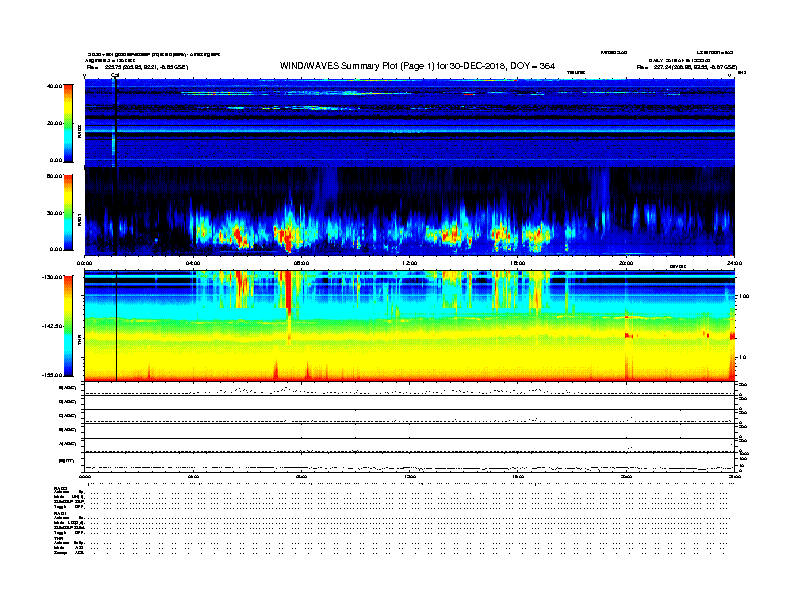
Task: Click the Cal marker label above RAD2
Action: (115, 75)
